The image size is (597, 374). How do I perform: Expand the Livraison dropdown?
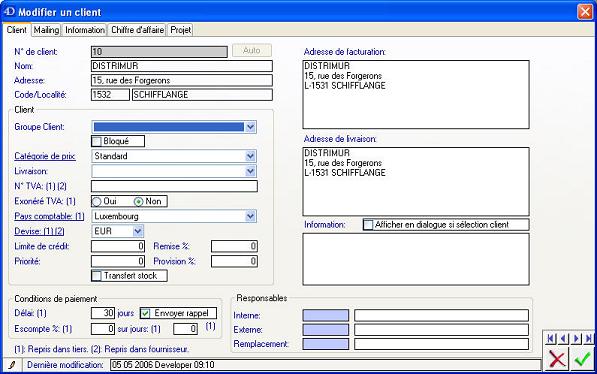tap(250, 171)
